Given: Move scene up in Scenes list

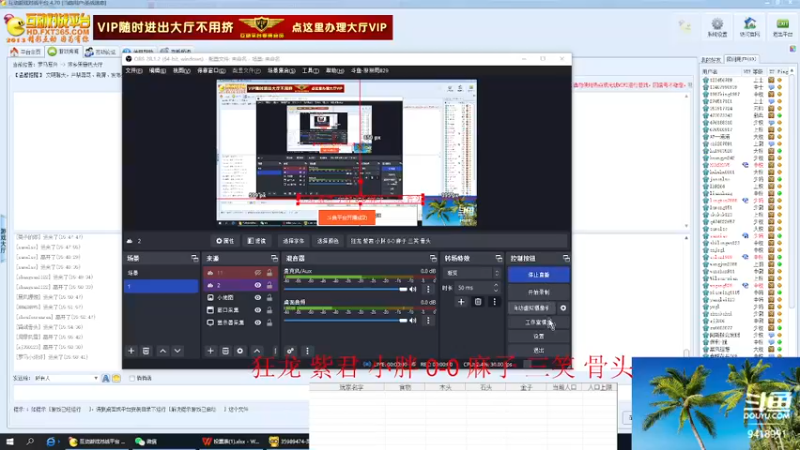Looking at the screenshot, I should [163, 351].
